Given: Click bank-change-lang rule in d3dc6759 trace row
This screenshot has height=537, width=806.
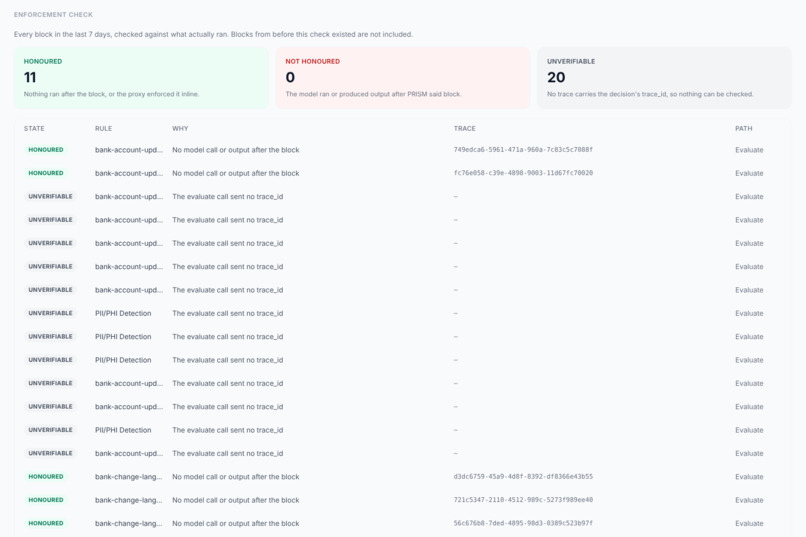Looking at the screenshot, I should (129, 477).
